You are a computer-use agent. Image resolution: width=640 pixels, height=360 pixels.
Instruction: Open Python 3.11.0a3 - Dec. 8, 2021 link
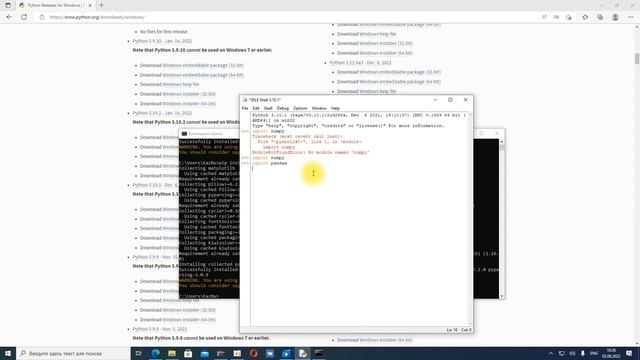pos(360,62)
